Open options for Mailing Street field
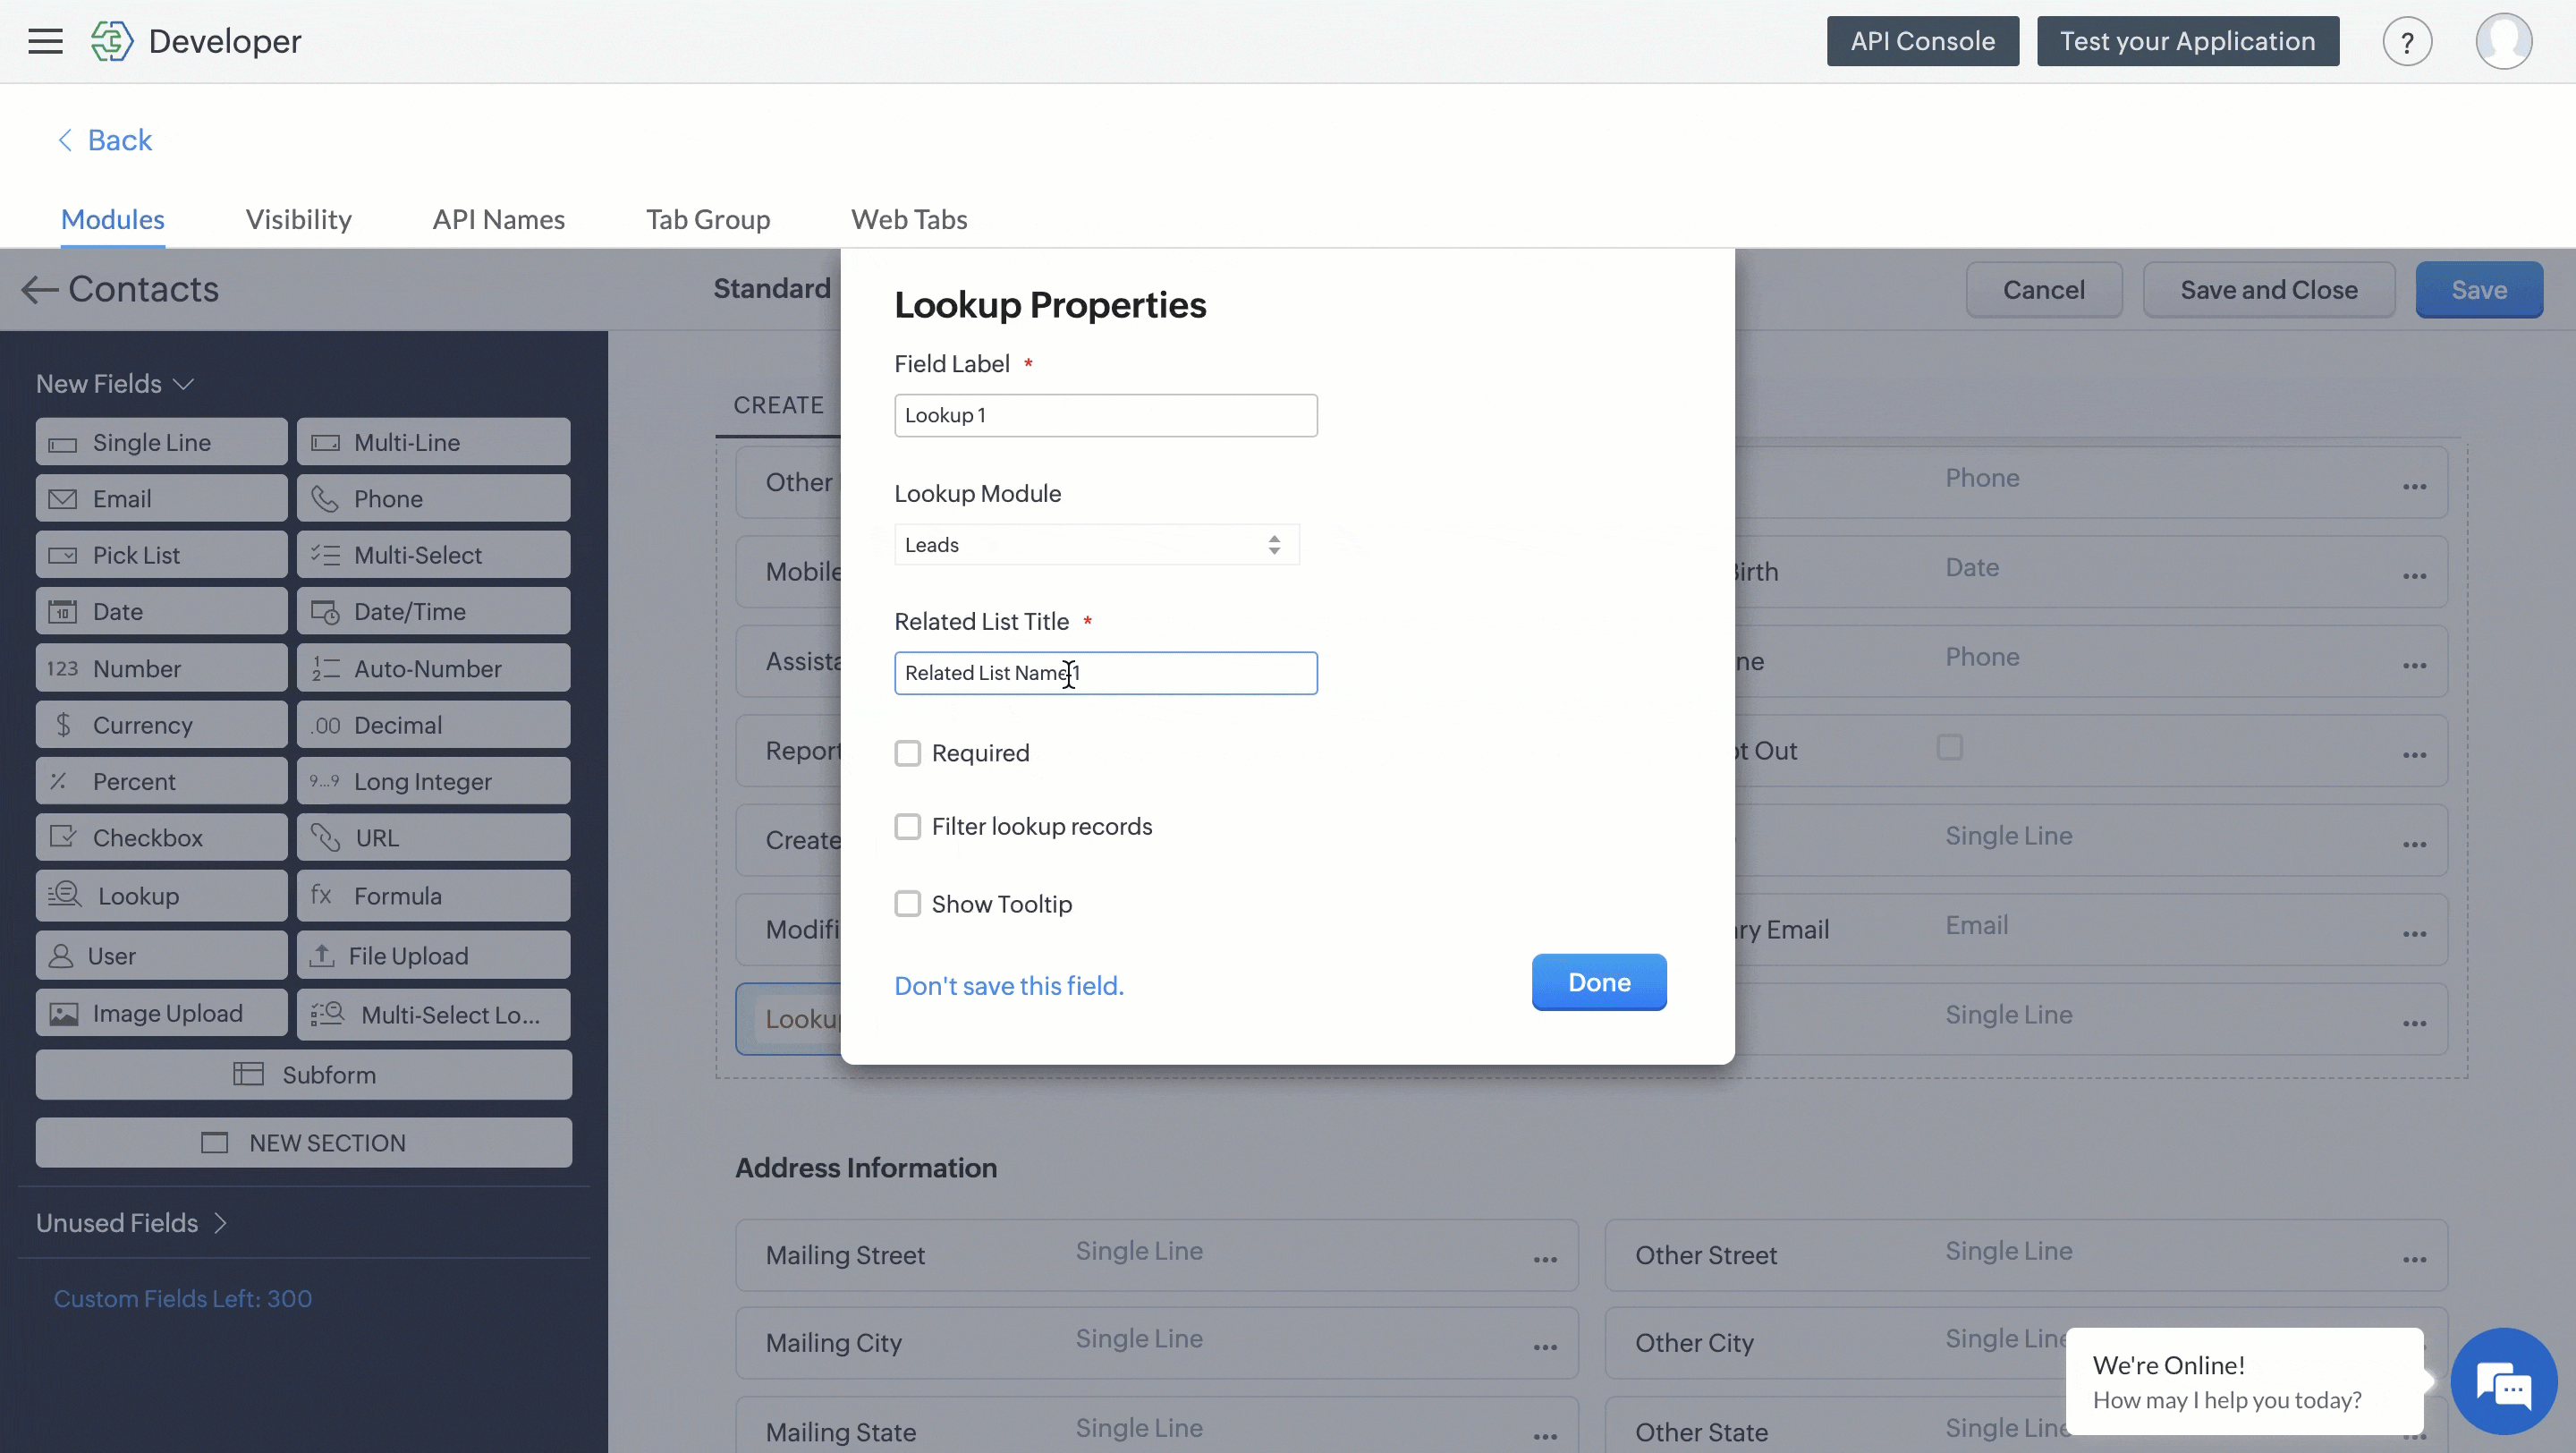This screenshot has height=1453, width=2576. point(1545,1259)
